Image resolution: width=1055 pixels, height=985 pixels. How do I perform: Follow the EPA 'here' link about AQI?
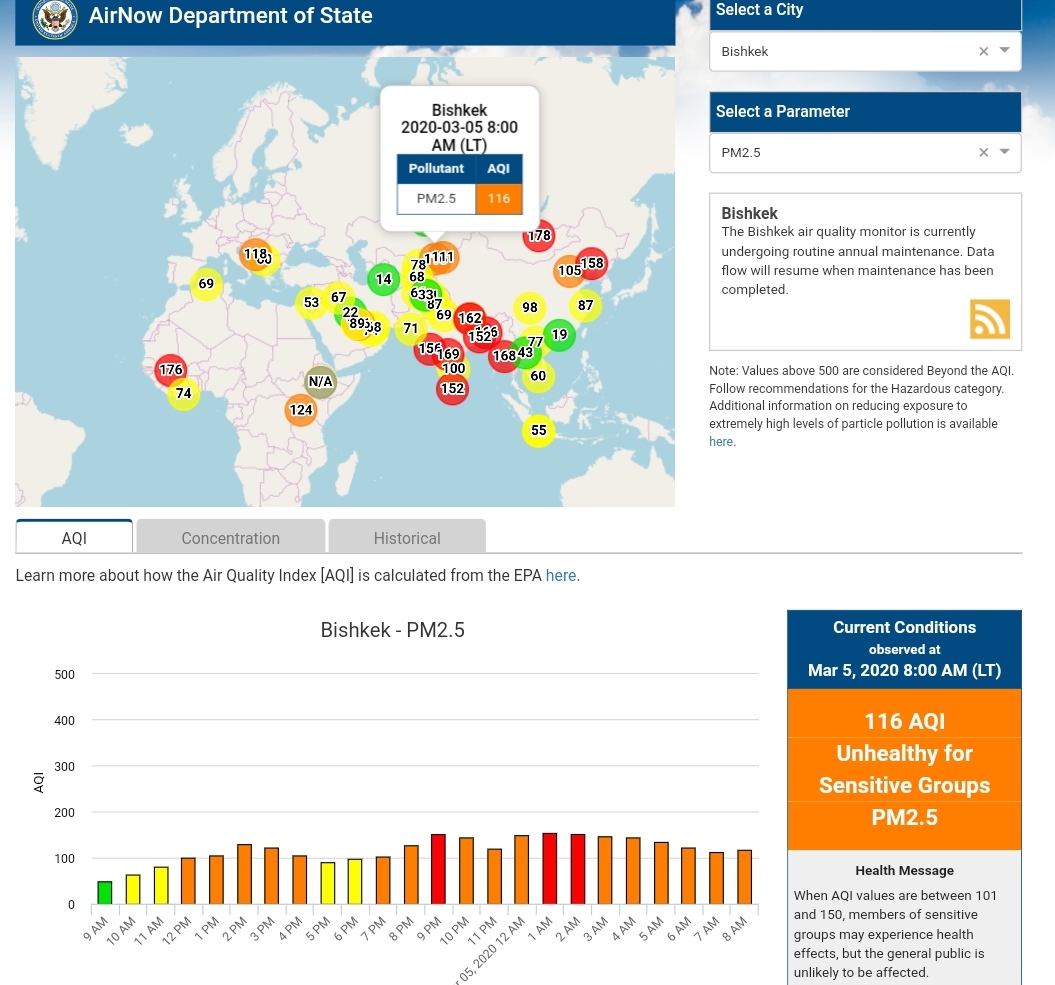[560, 576]
